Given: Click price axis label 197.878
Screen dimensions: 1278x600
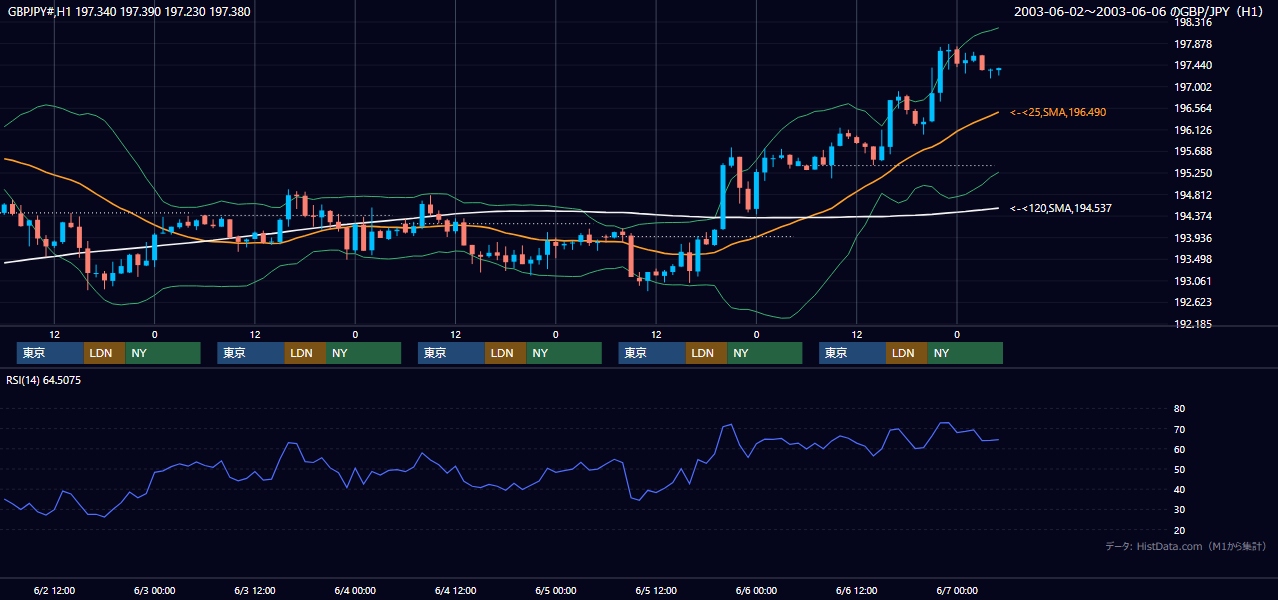Looking at the screenshot, I should 1193,44.
